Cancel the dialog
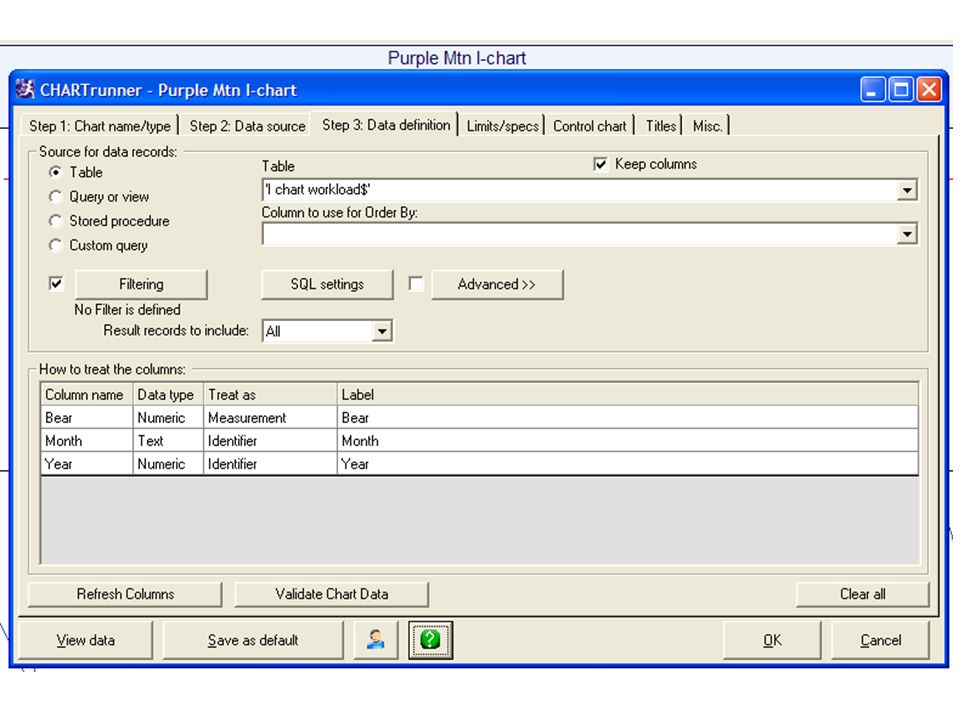960x720 pixels. (880, 640)
